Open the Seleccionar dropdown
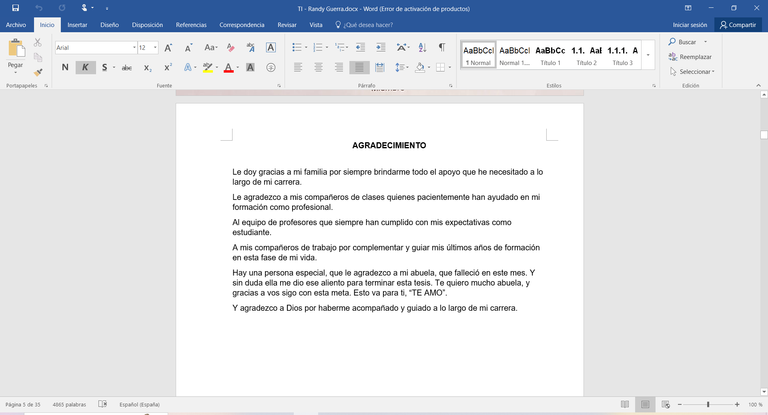 click(692, 72)
